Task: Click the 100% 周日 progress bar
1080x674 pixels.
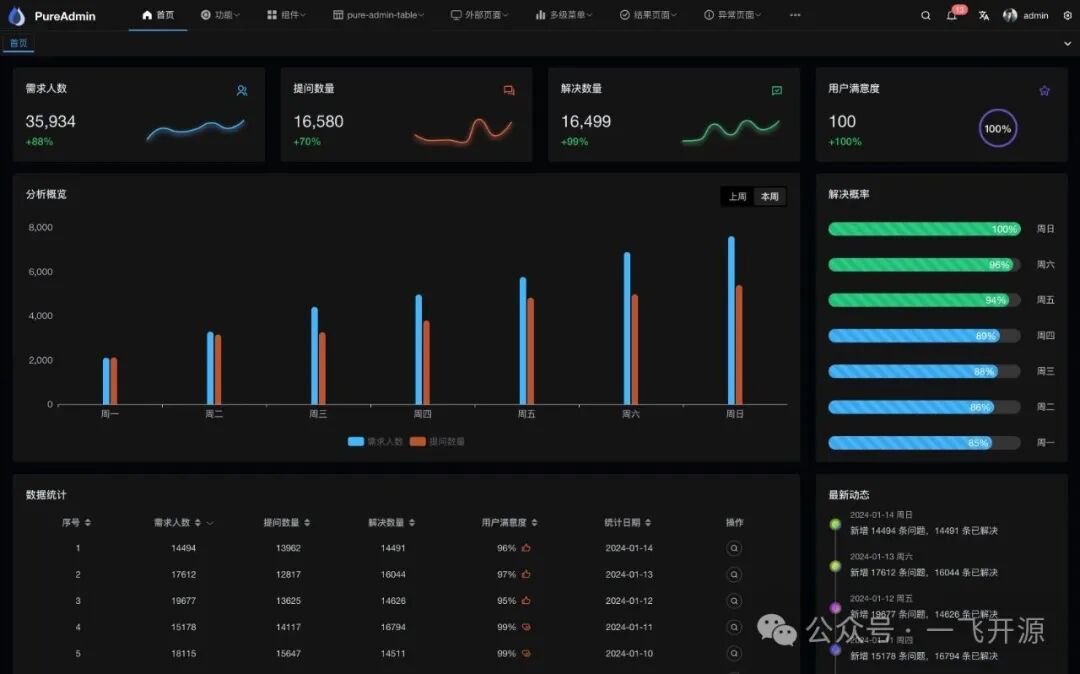Action: pyautogui.click(x=924, y=229)
